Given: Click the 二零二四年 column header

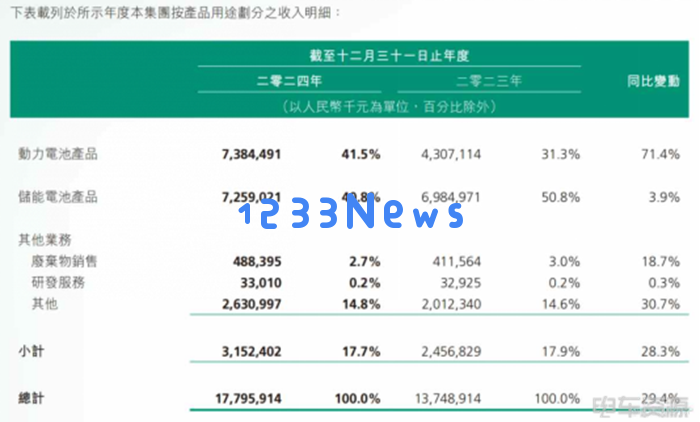Looking at the screenshot, I should click(289, 81).
